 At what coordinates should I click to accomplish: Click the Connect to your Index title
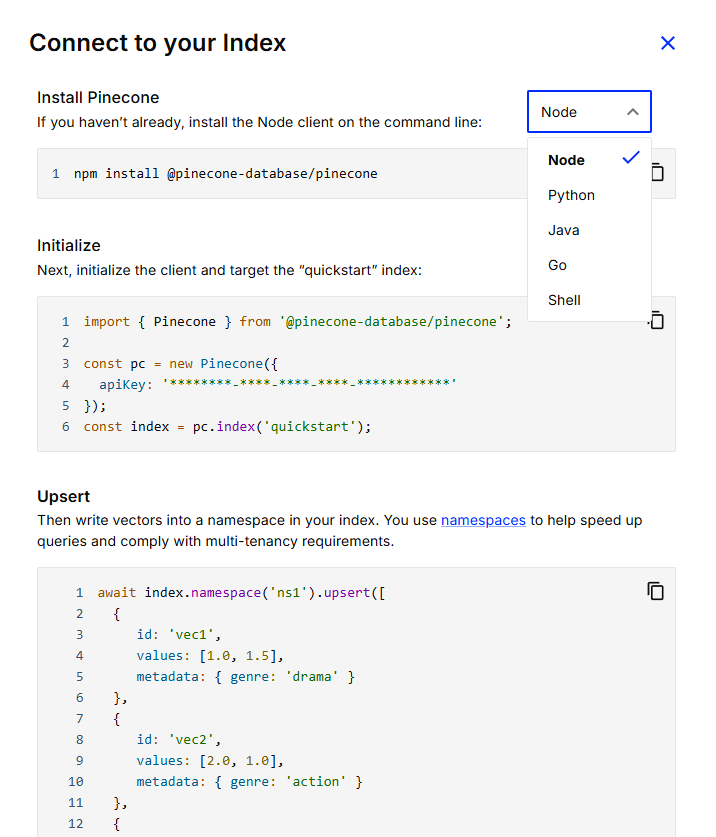coord(158,43)
